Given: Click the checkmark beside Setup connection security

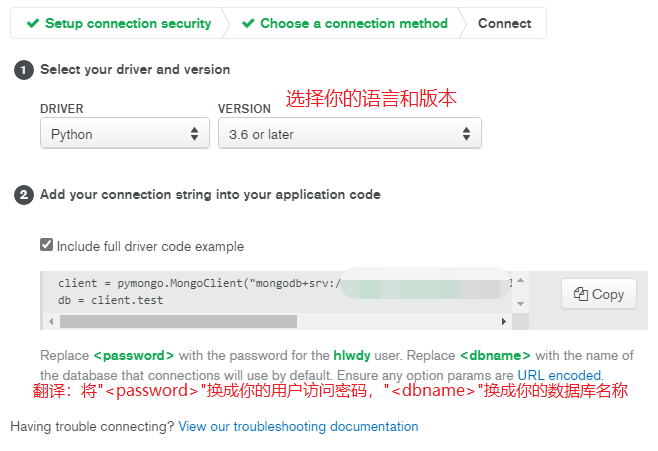Looking at the screenshot, I should point(33,23).
